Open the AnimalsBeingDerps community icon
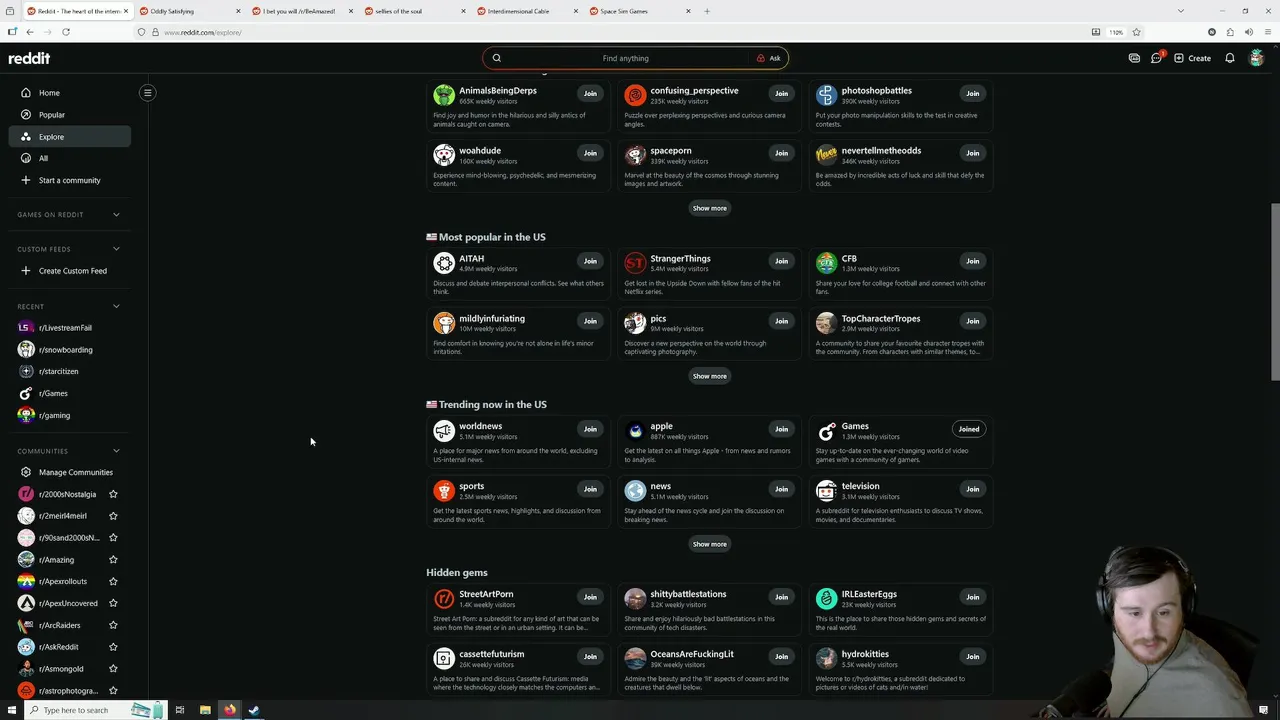Screen dimensions: 1280x720 [x=444, y=95]
